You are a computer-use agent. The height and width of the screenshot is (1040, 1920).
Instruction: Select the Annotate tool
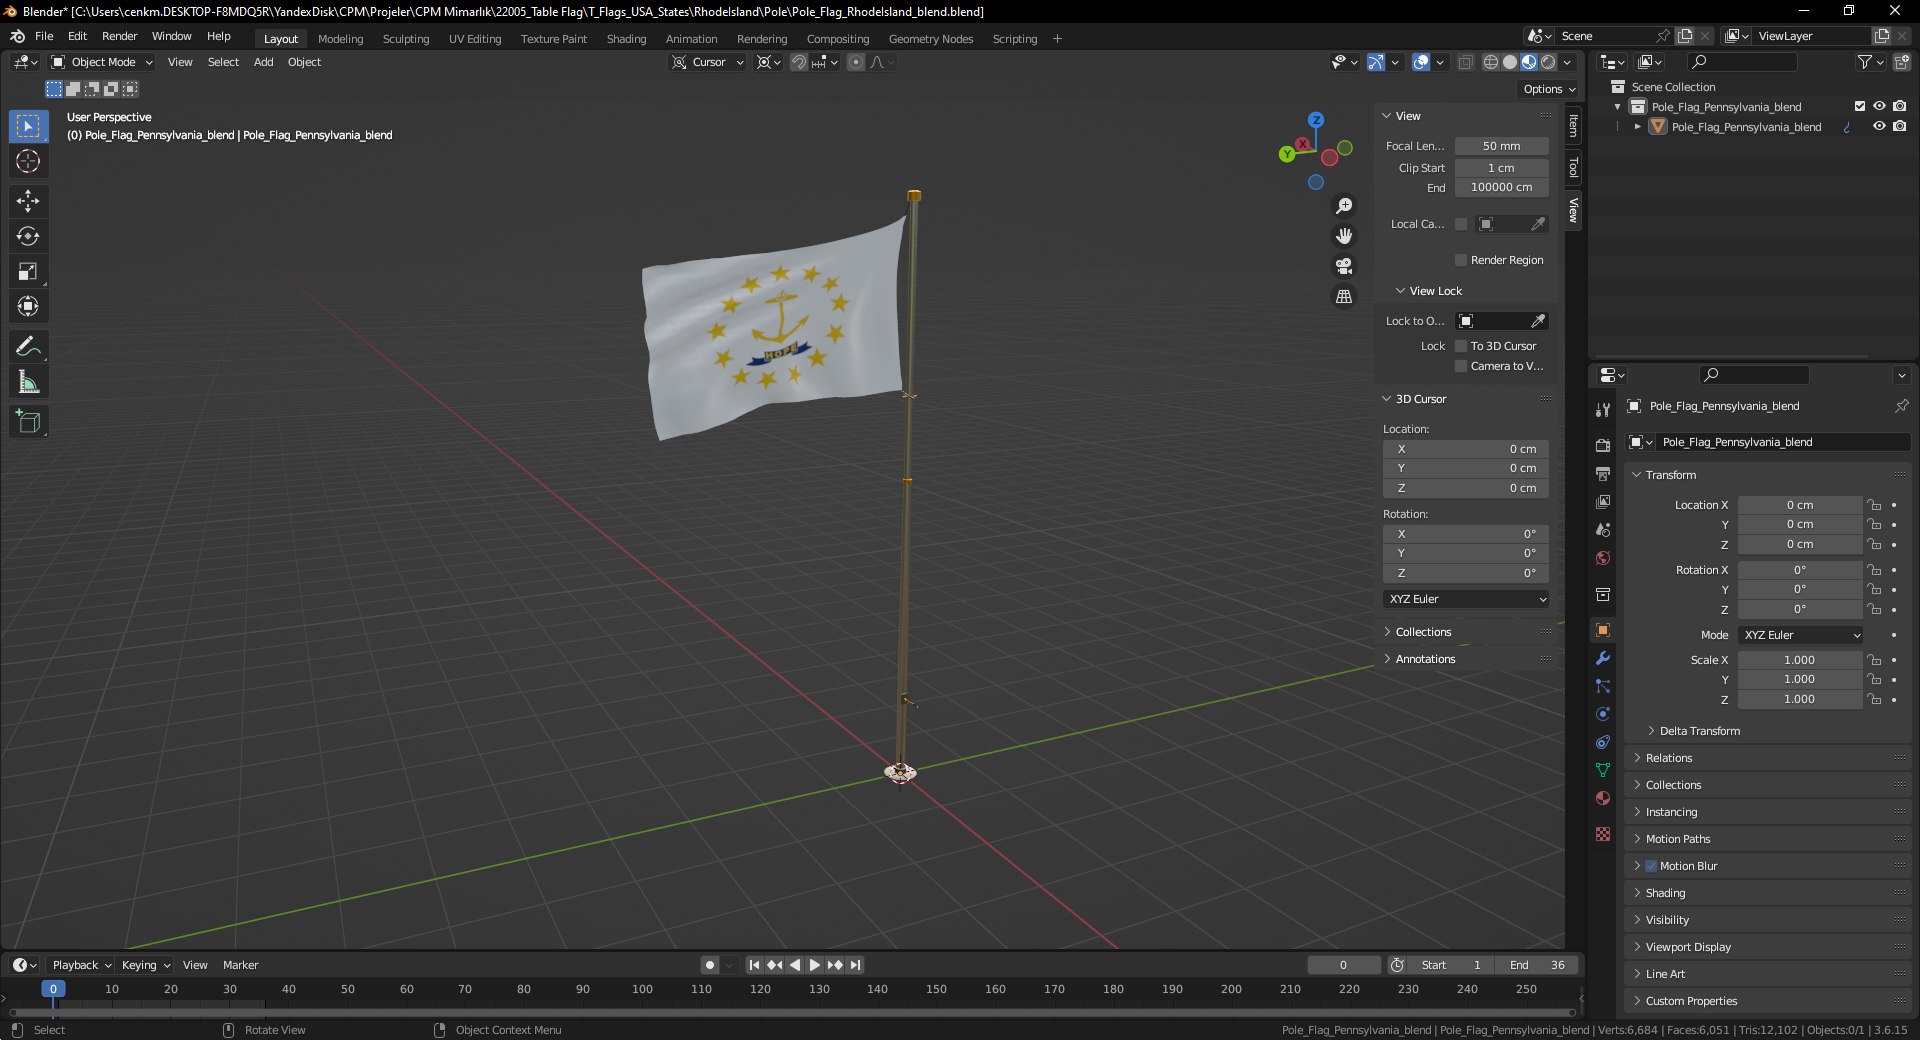[28, 347]
